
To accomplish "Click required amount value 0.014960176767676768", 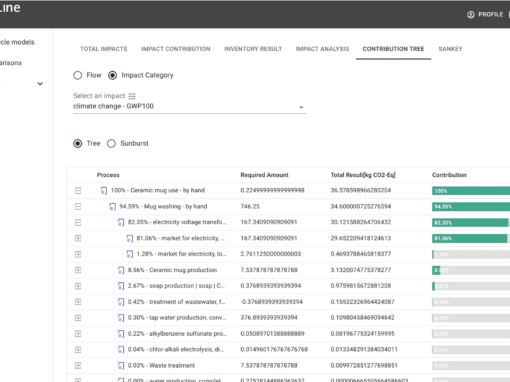I will 274,350.
